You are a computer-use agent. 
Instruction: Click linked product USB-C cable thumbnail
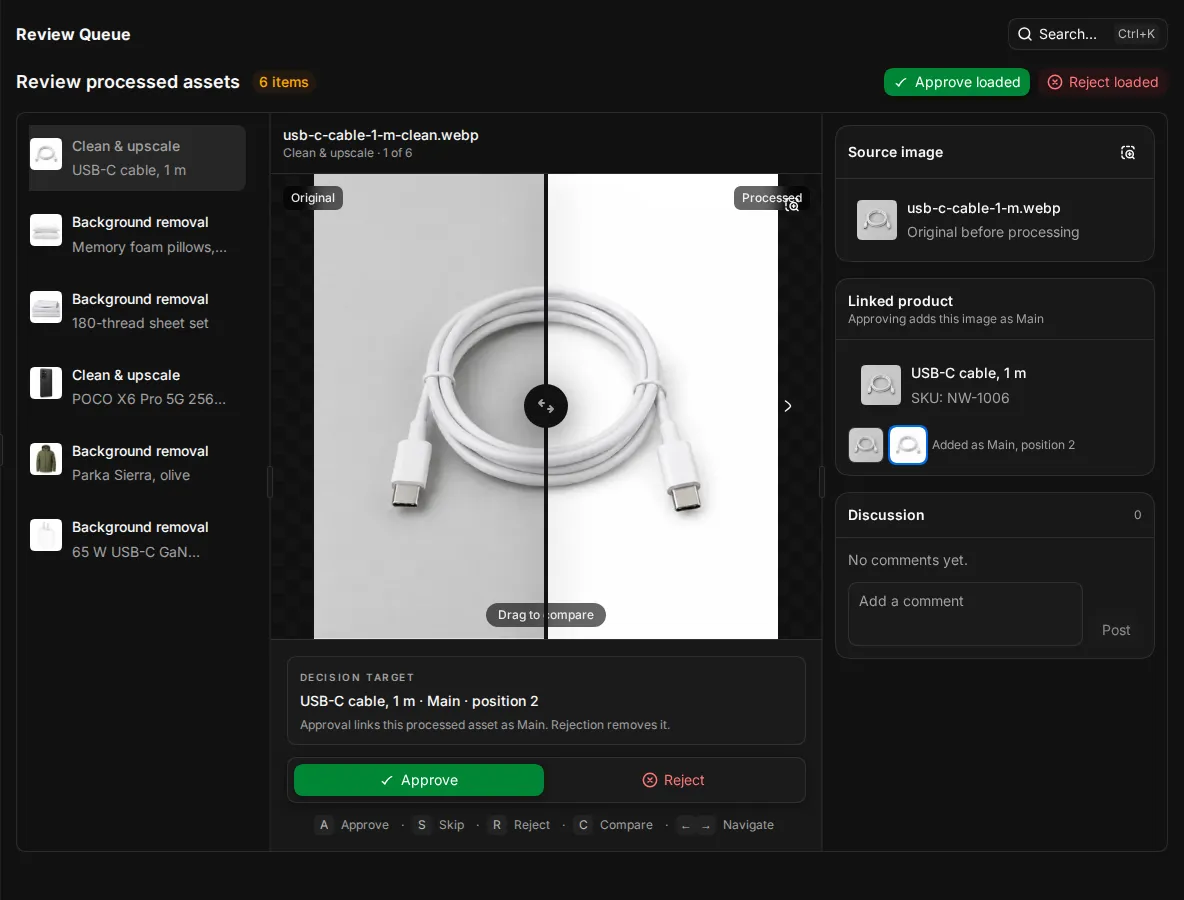point(881,385)
